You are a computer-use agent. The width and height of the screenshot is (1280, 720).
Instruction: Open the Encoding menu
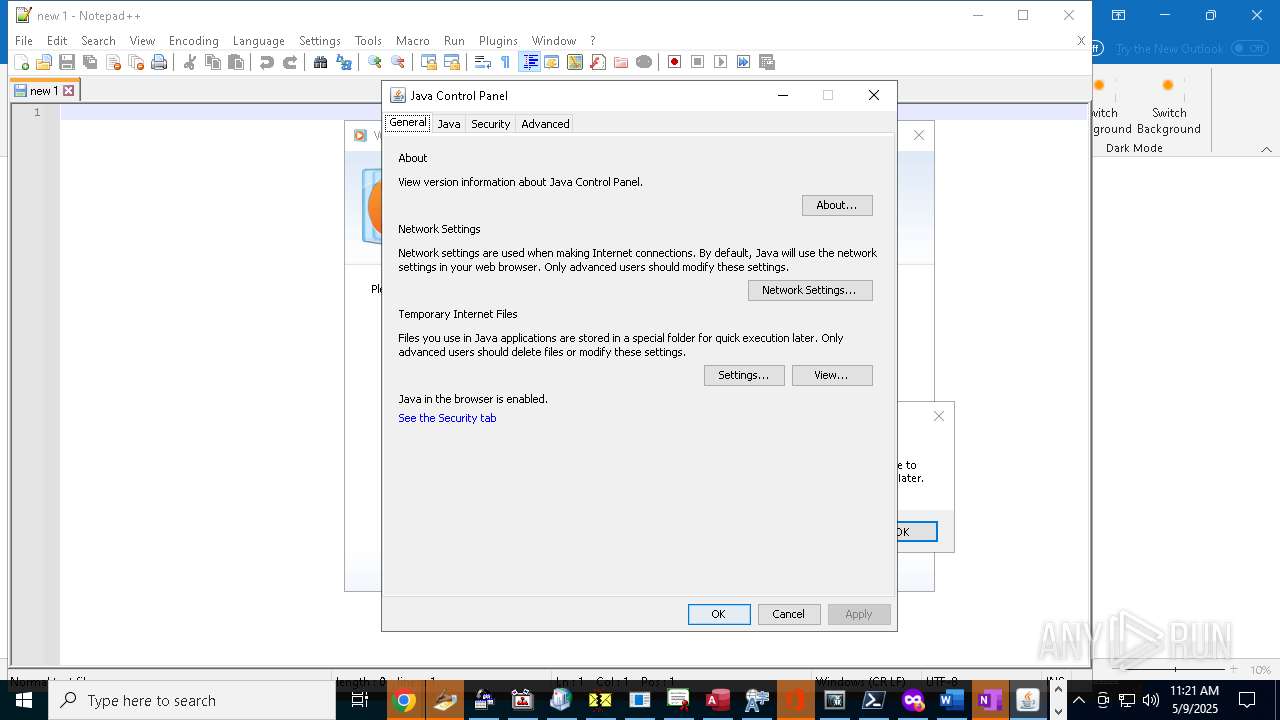click(193, 41)
